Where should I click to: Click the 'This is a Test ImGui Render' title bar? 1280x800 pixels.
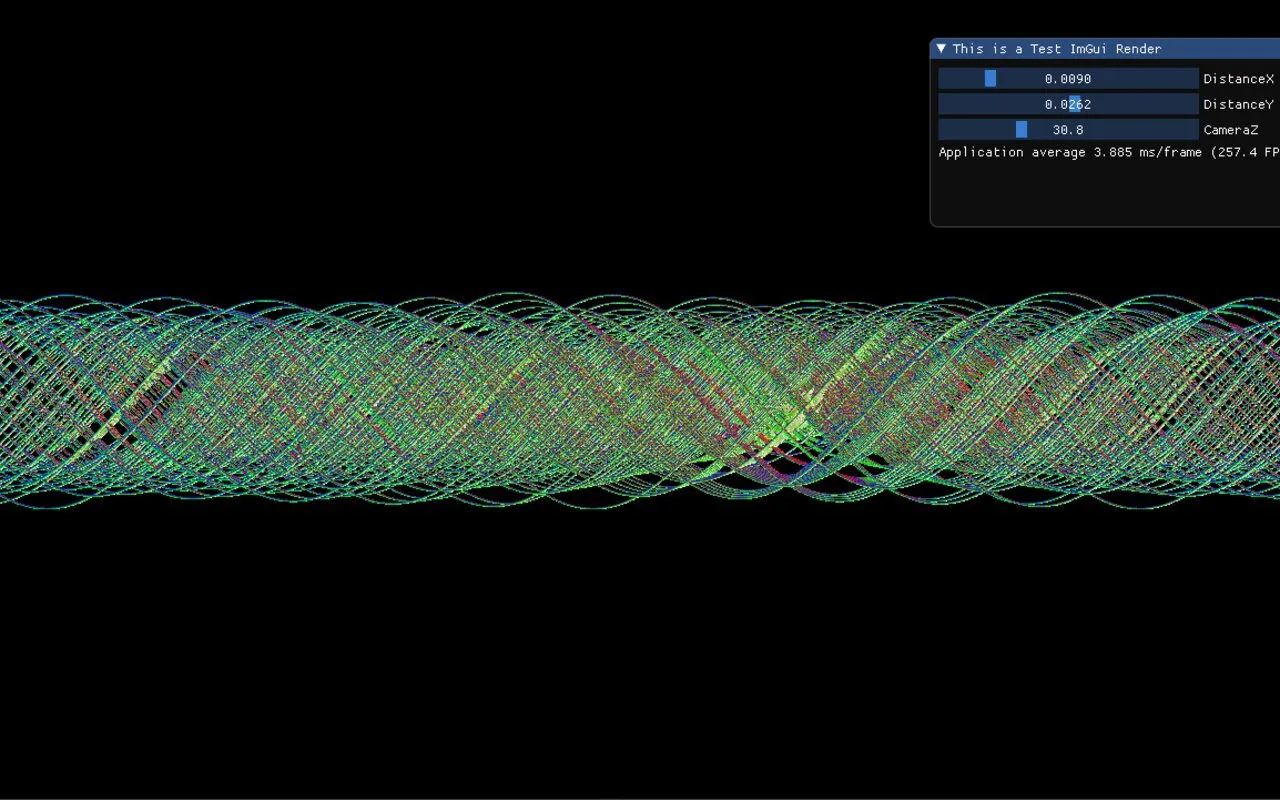1105,48
